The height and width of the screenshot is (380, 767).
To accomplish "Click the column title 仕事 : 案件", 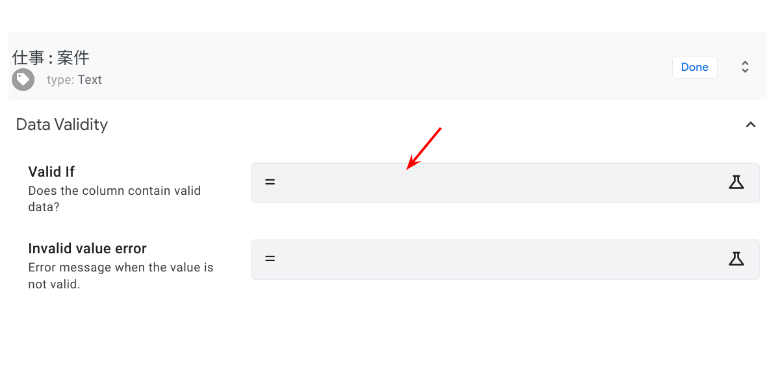I will click(x=50, y=58).
